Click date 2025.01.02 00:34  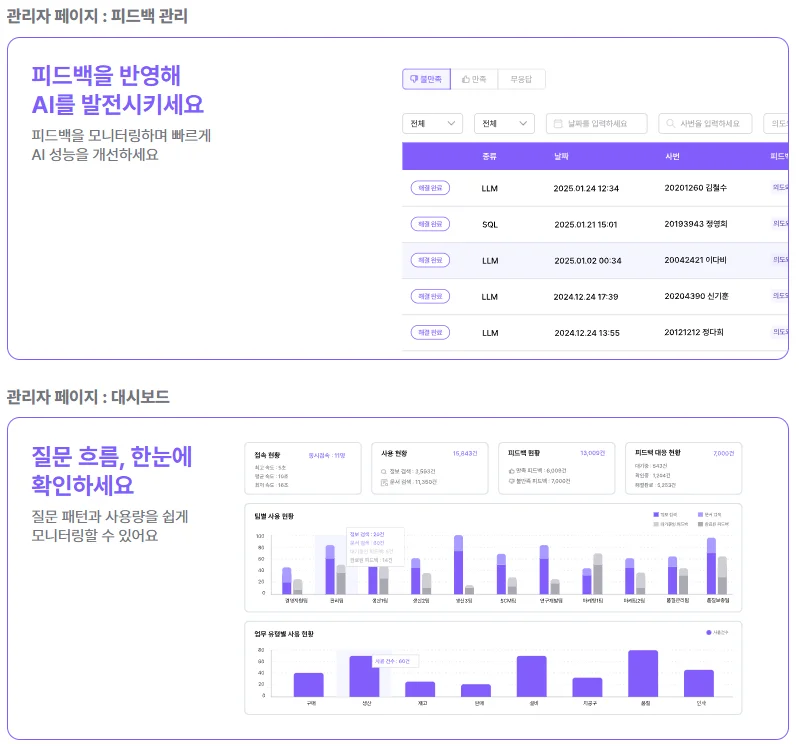tap(588, 261)
